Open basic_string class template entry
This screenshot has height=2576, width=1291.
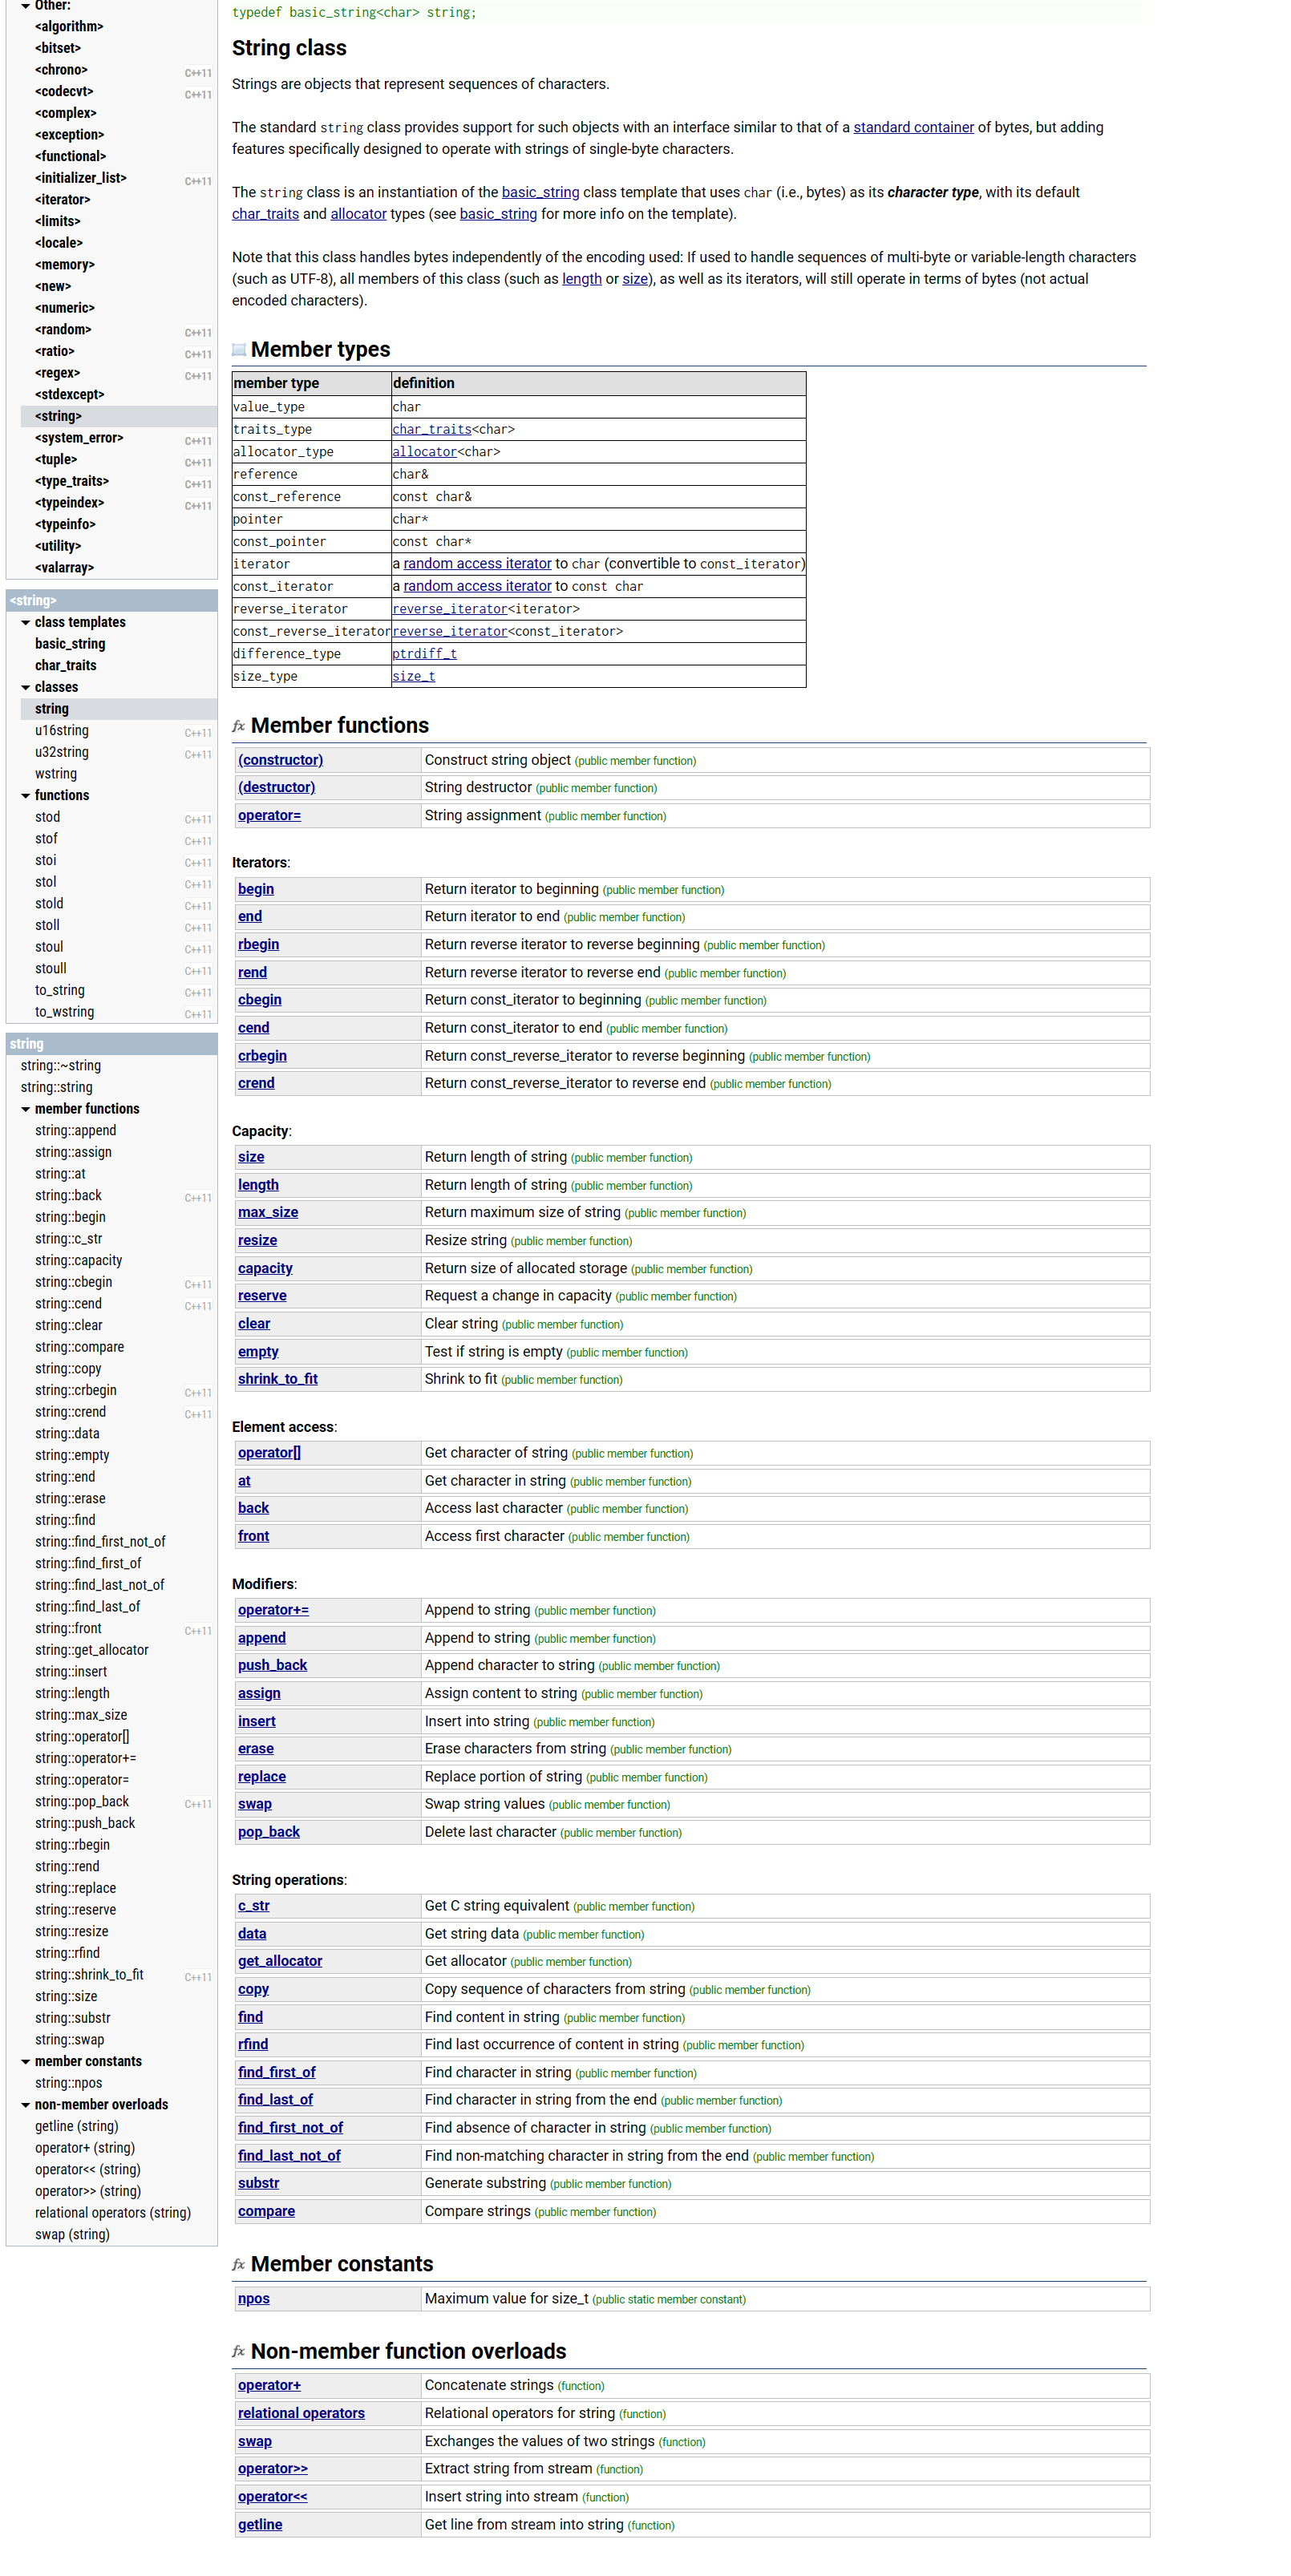[x=70, y=644]
